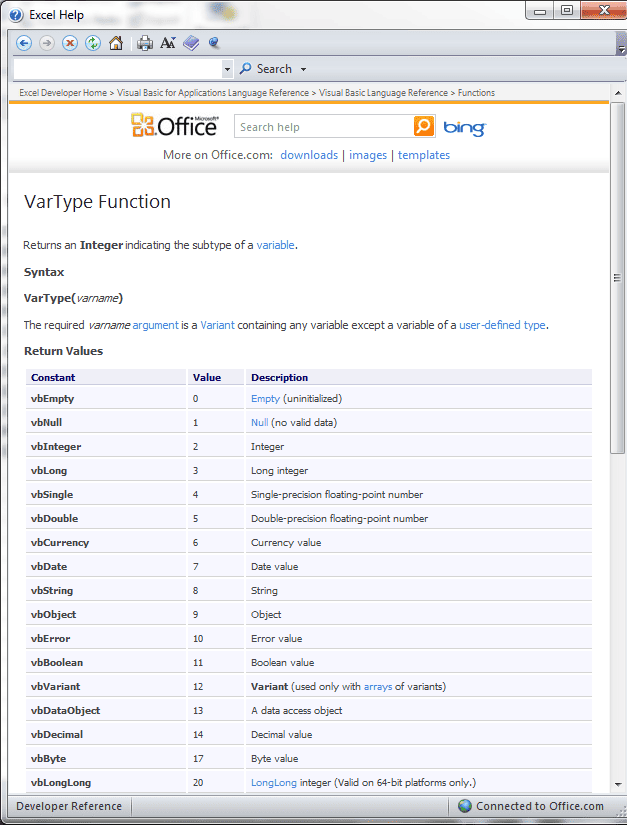This screenshot has width=627, height=825.
Task: Click the user-defined type hyperlink
Action: [x=502, y=325]
